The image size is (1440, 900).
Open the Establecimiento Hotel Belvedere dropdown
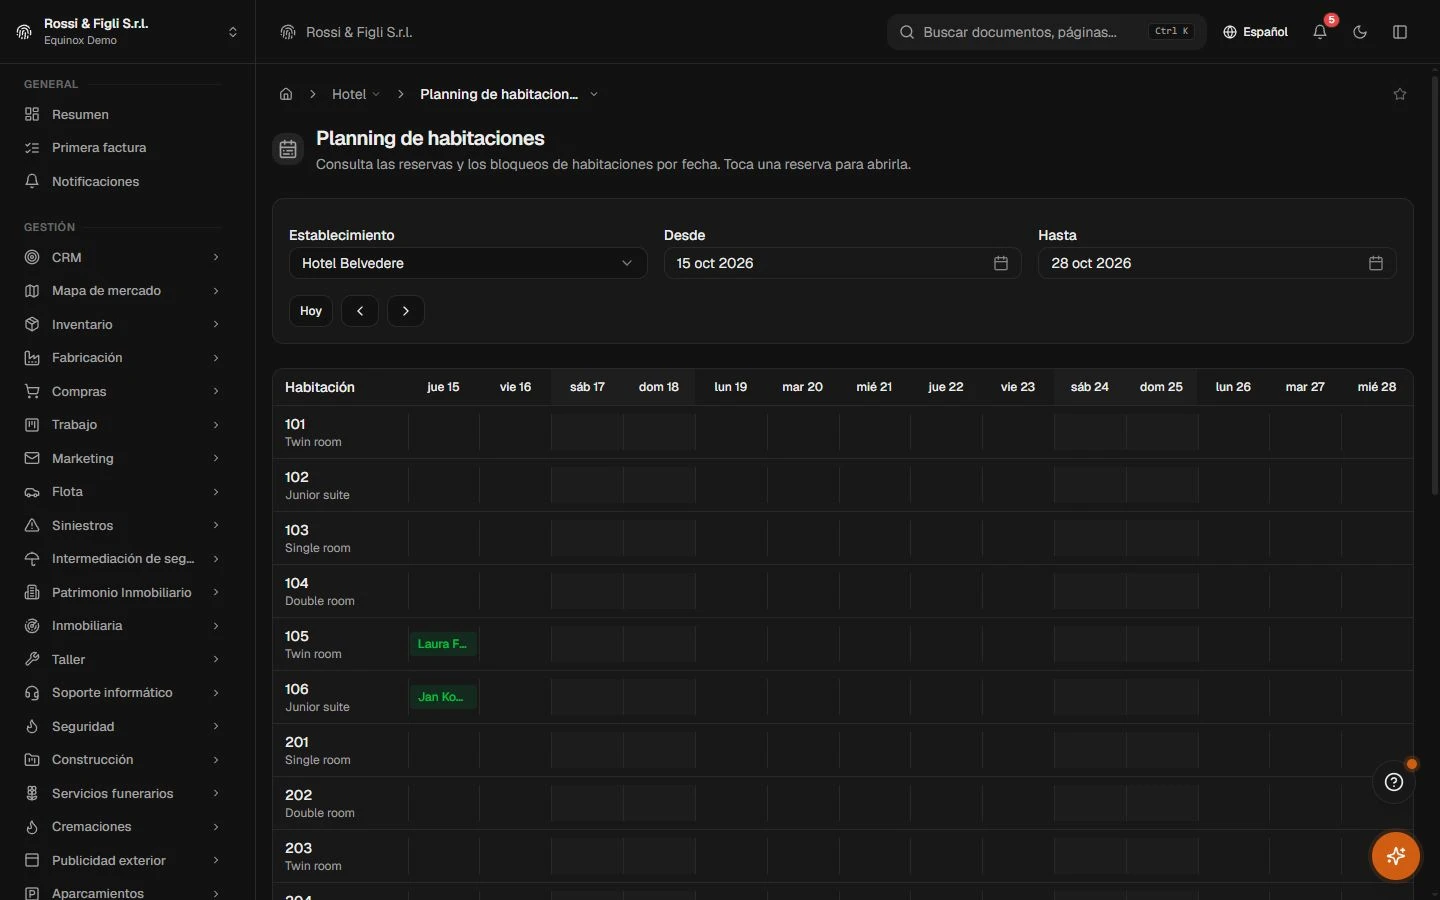pyautogui.click(x=468, y=263)
